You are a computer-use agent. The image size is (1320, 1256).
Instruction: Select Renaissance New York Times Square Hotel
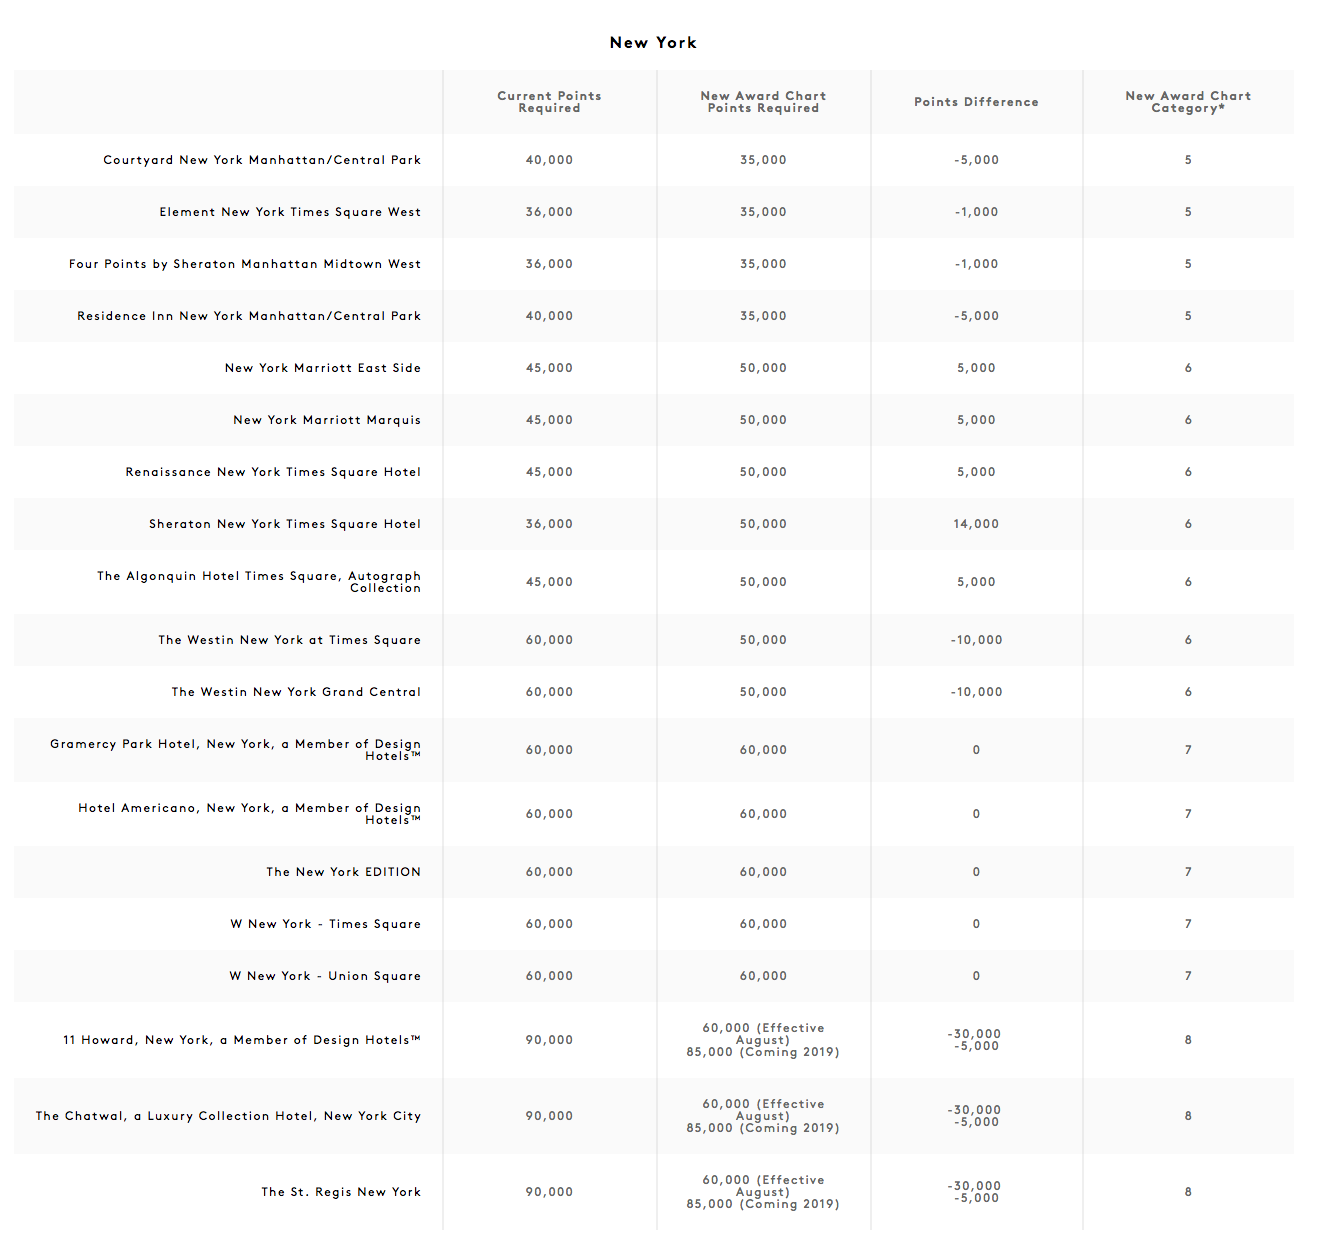(273, 472)
